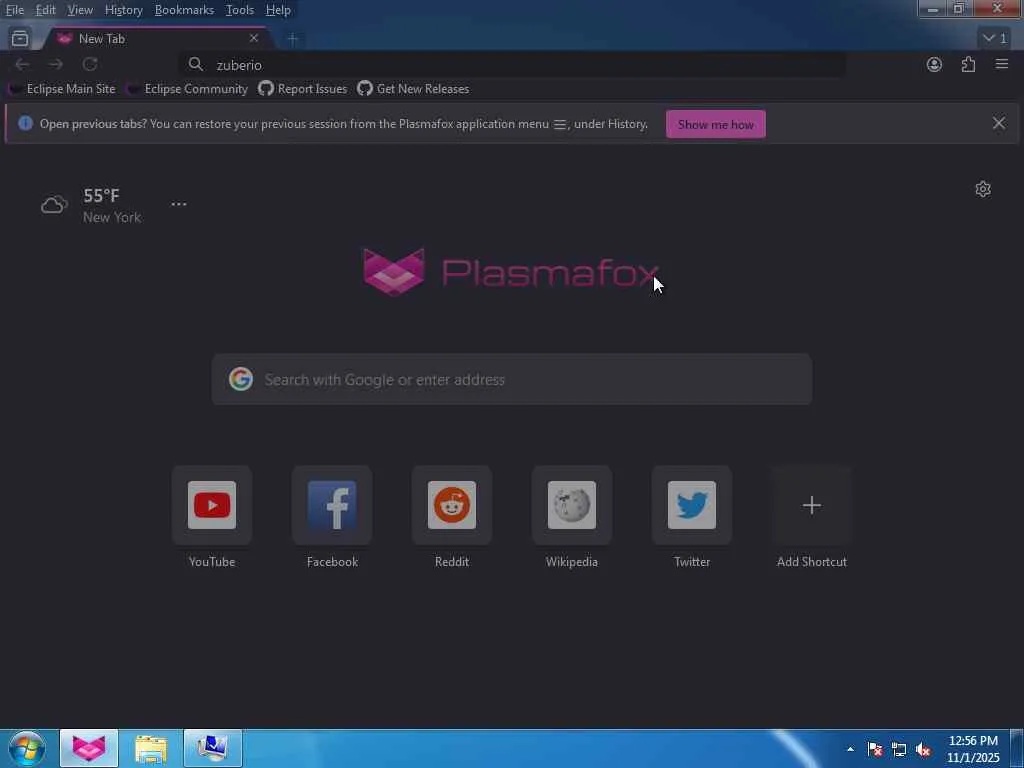
Task: Open the account profile icon
Action: [x=935, y=64]
